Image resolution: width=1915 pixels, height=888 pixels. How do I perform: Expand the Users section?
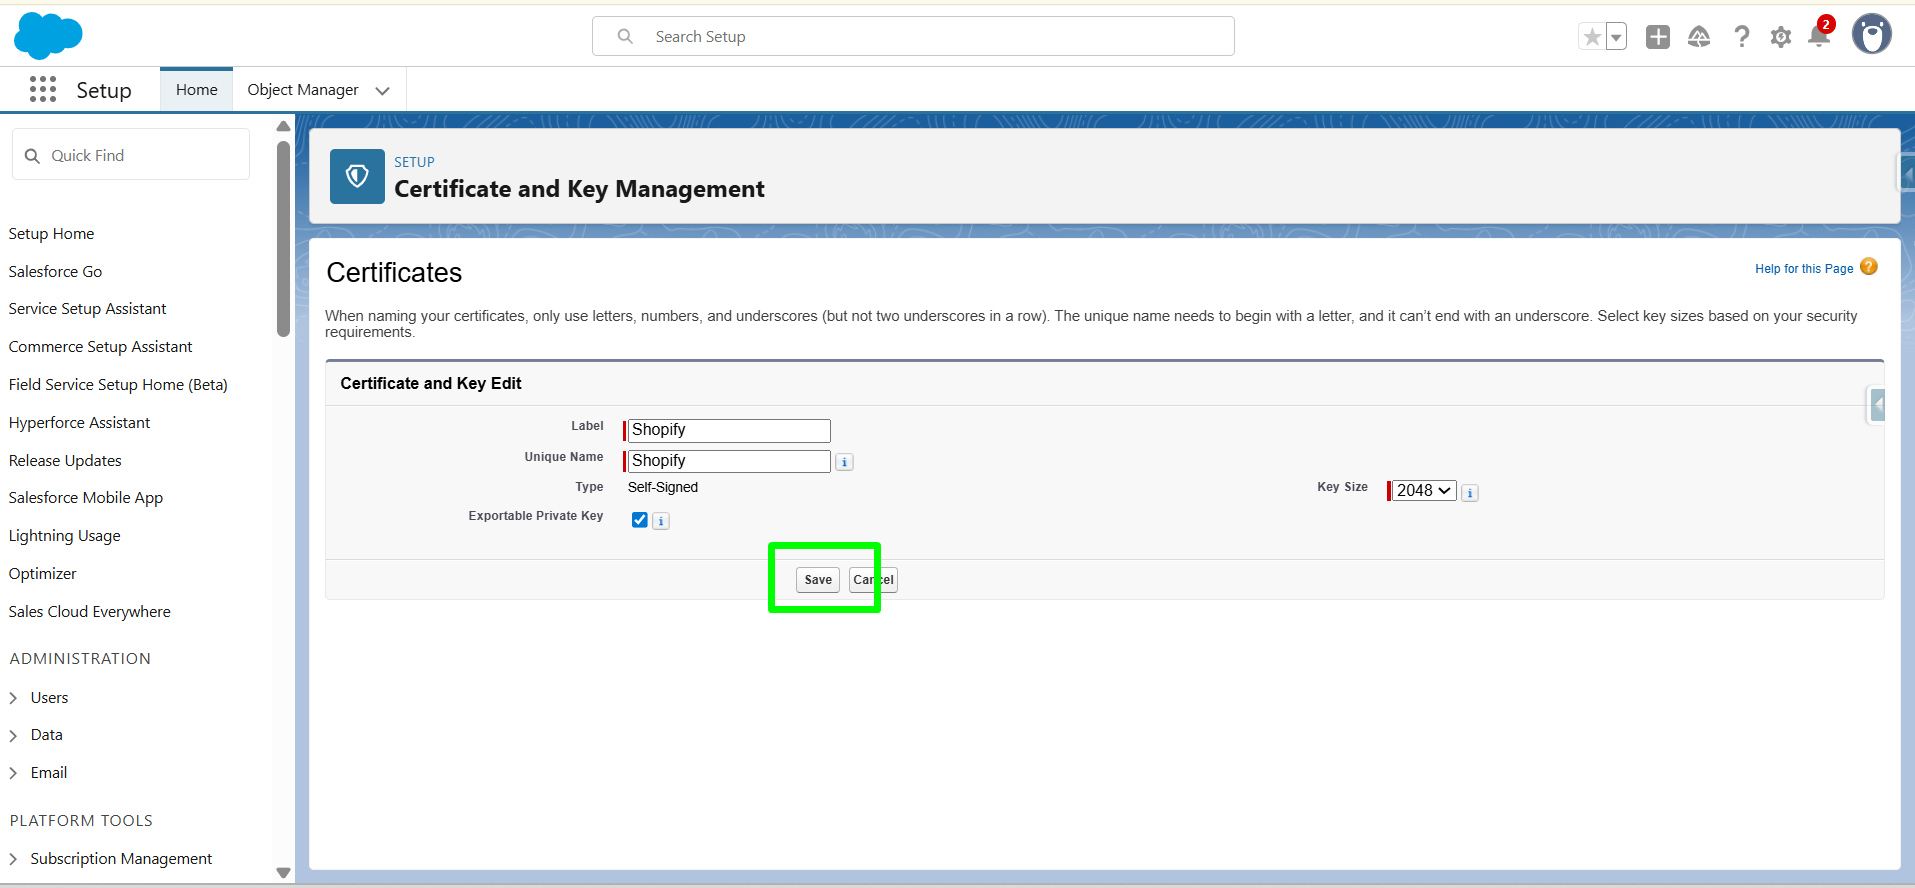[x=14, y=698]
